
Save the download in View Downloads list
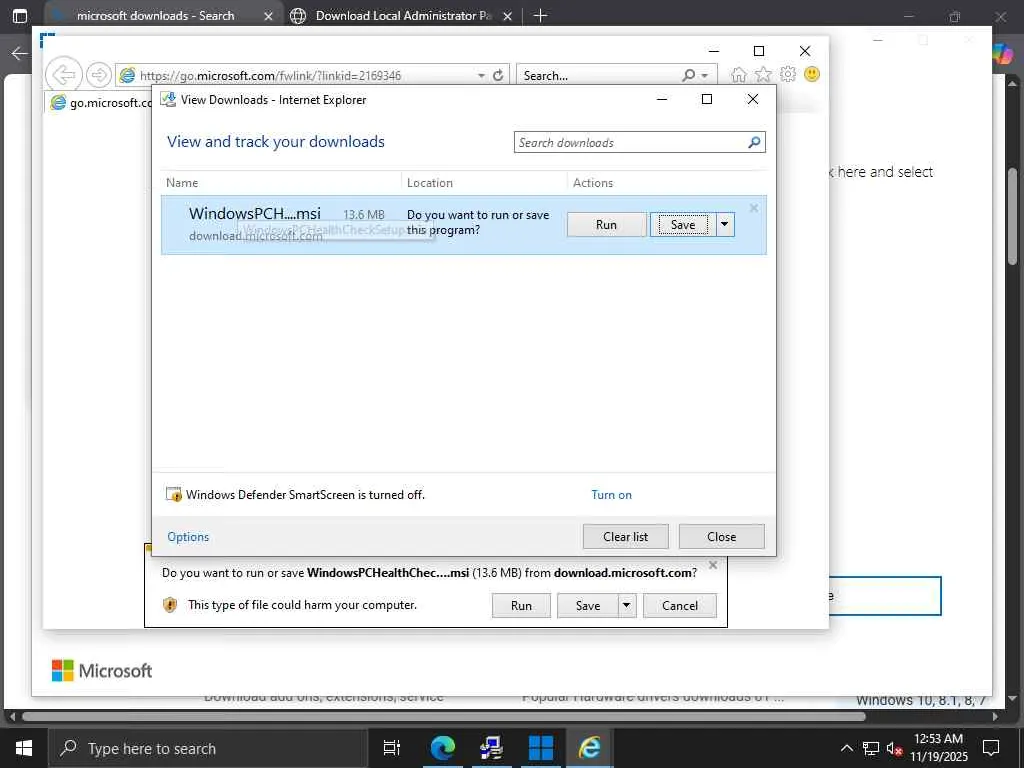682,225
